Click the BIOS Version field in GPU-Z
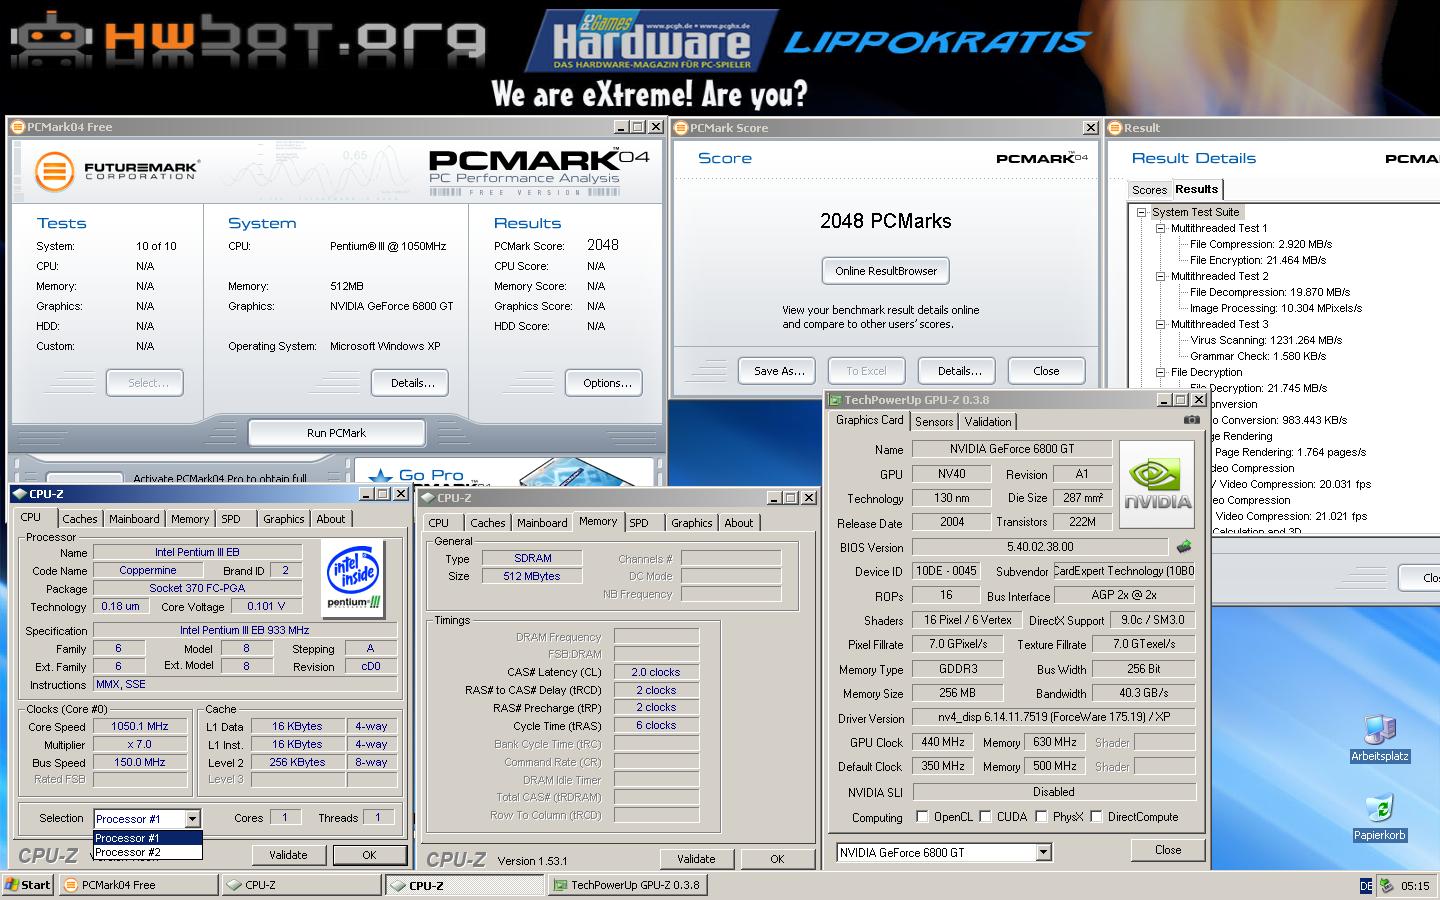Viewport: 1440px width, 900px height. (x=1040, y=547)
